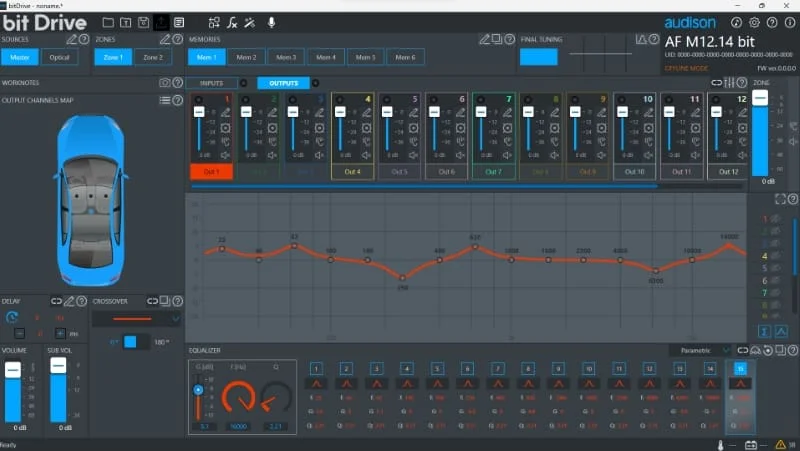
Task: Click the I/O routing squares toolbar icon
Action: click(214, 22)
